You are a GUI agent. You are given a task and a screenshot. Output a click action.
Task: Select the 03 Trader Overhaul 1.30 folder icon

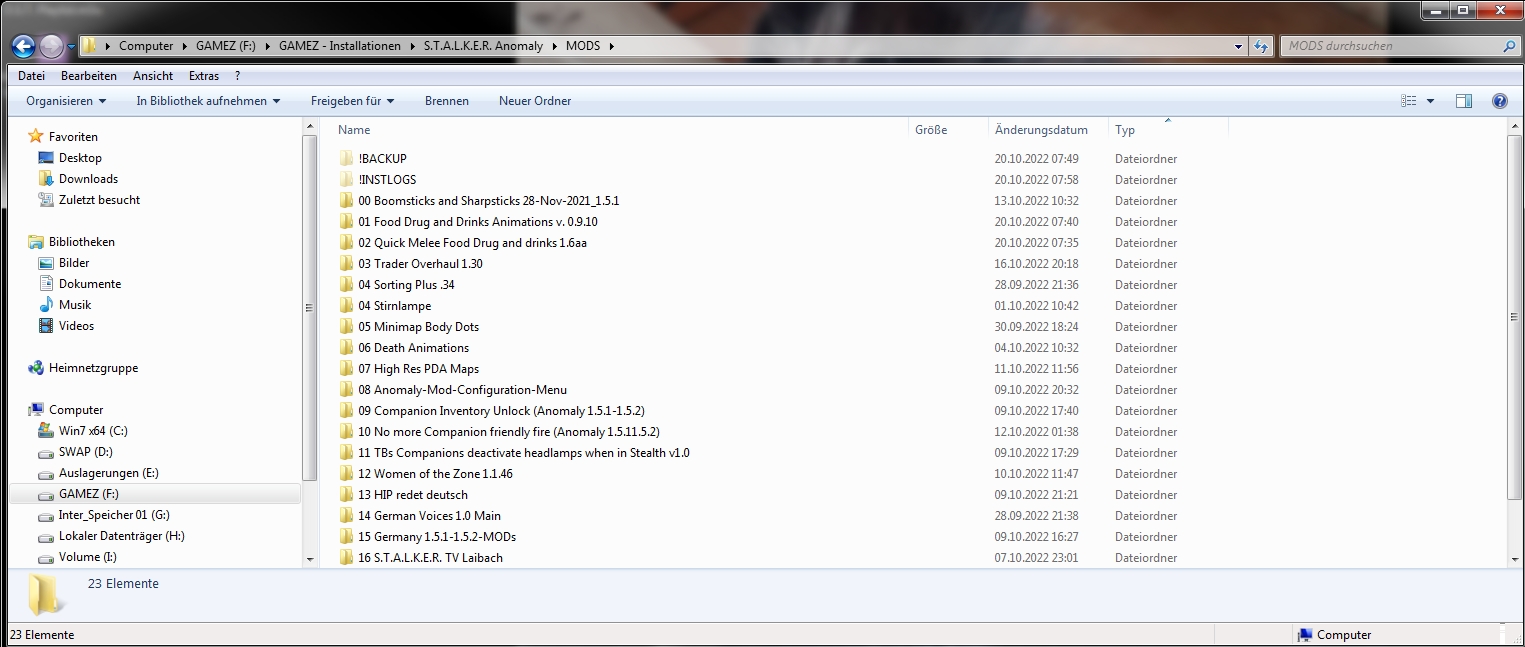pos(347,263)
